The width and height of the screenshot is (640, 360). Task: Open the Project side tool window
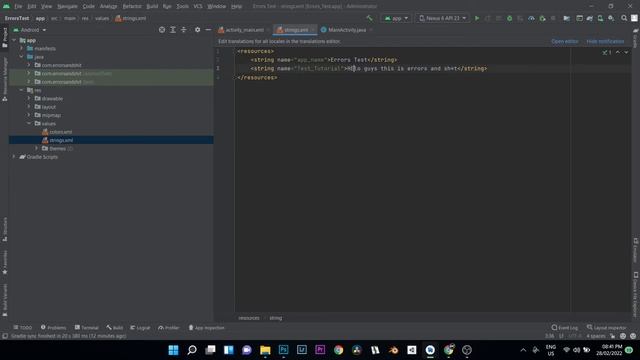(x=5, y=38)
